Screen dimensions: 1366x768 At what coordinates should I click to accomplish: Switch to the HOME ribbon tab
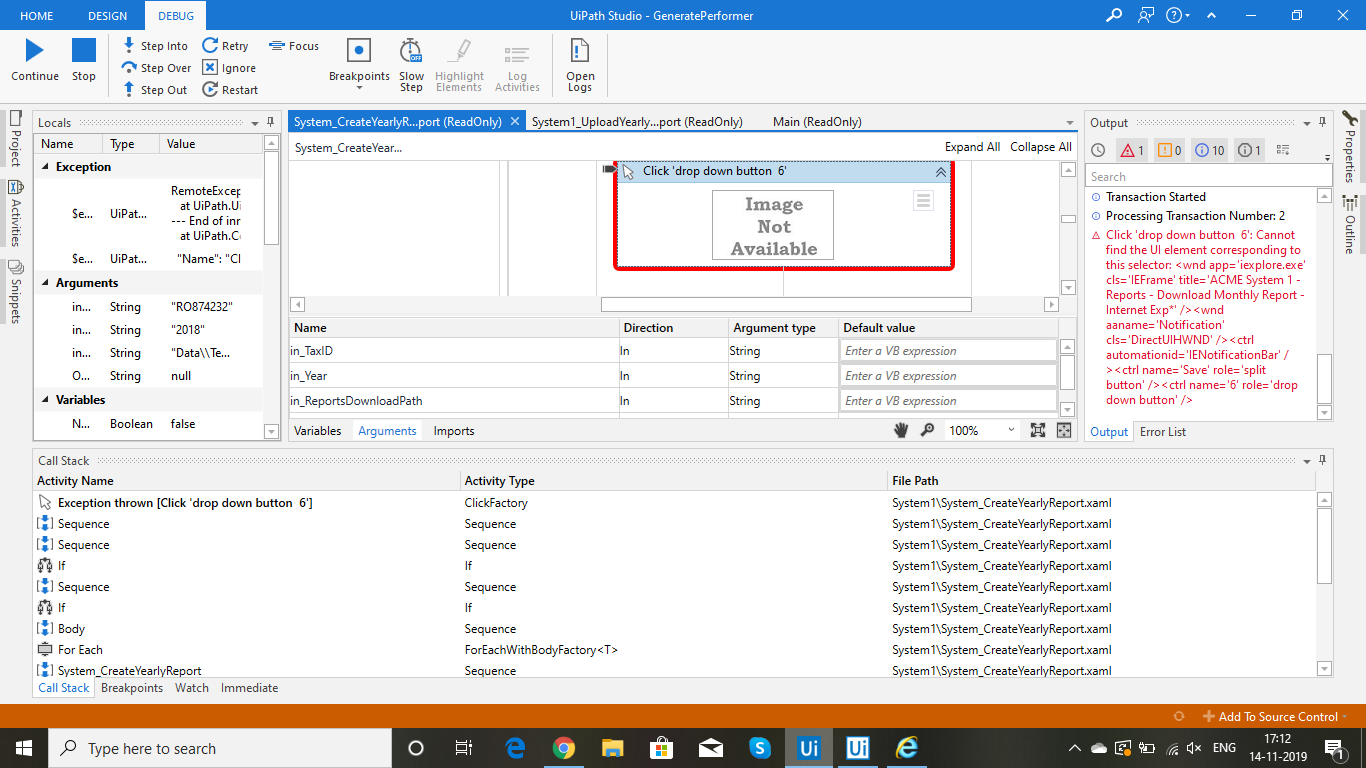[x=37, y=16]
